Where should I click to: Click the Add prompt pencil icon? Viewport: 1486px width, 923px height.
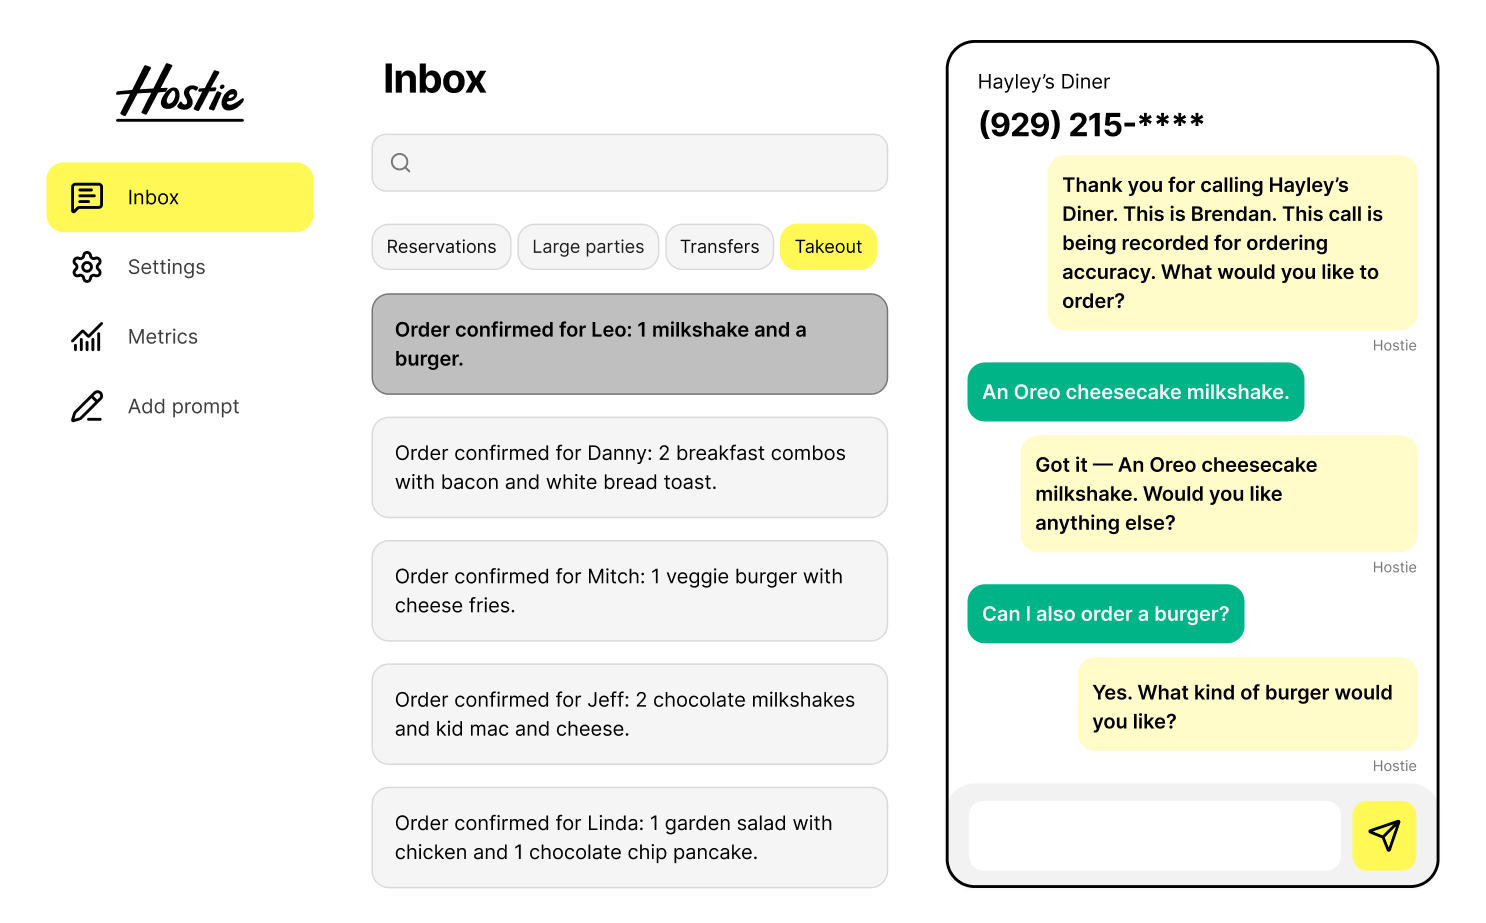pyautogui.click(x=87, y=406)
